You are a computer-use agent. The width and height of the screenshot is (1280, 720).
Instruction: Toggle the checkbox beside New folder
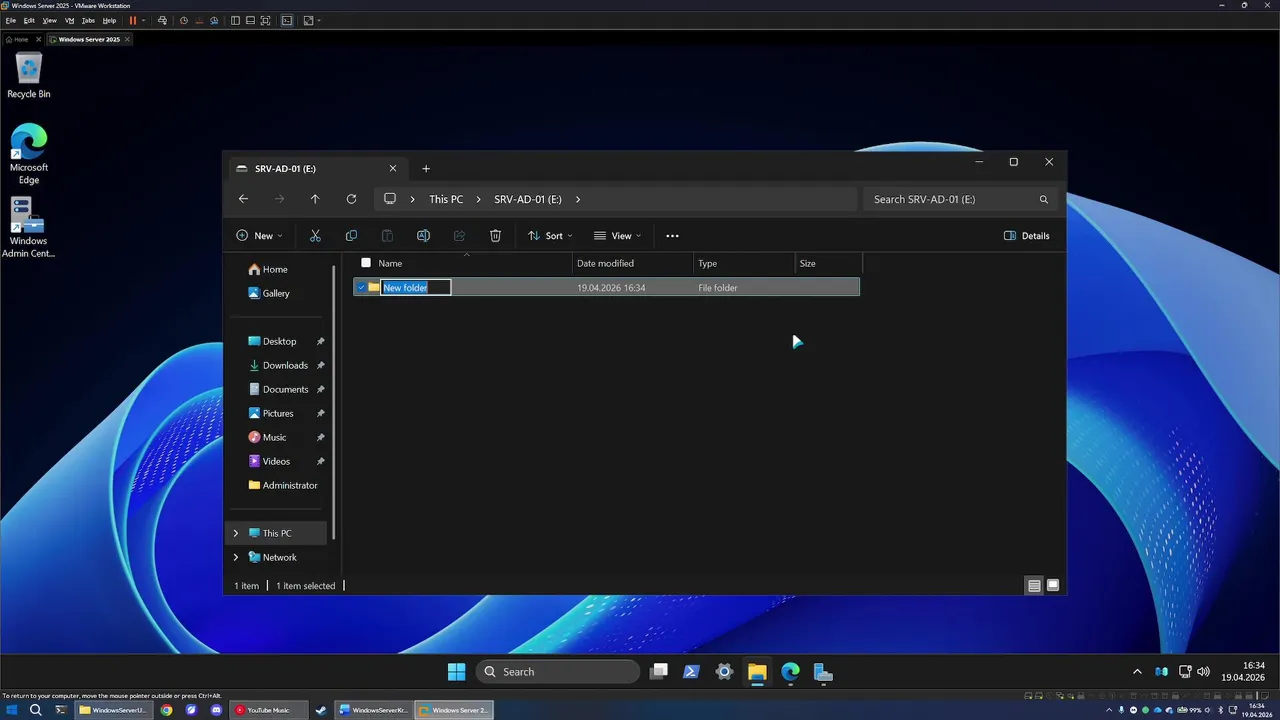(361, 288)
